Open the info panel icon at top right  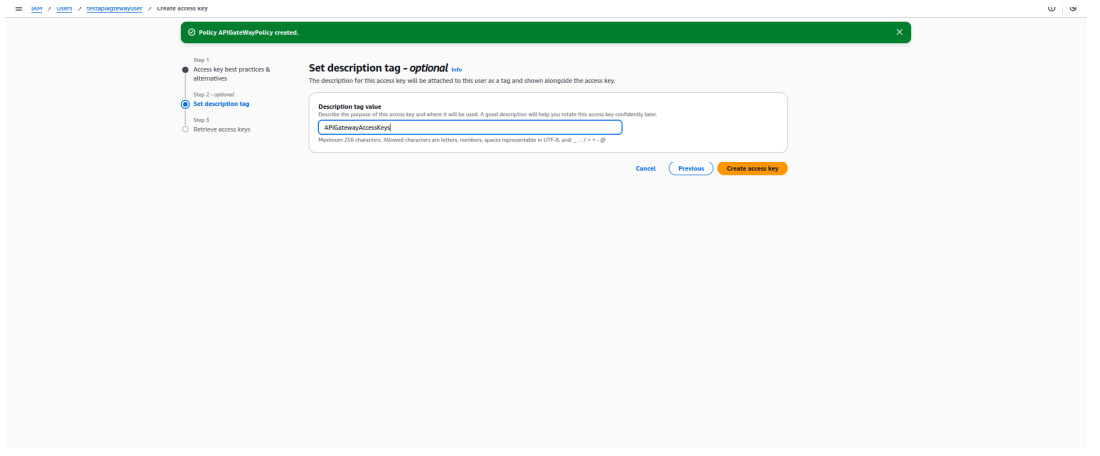click(1051, 7)
